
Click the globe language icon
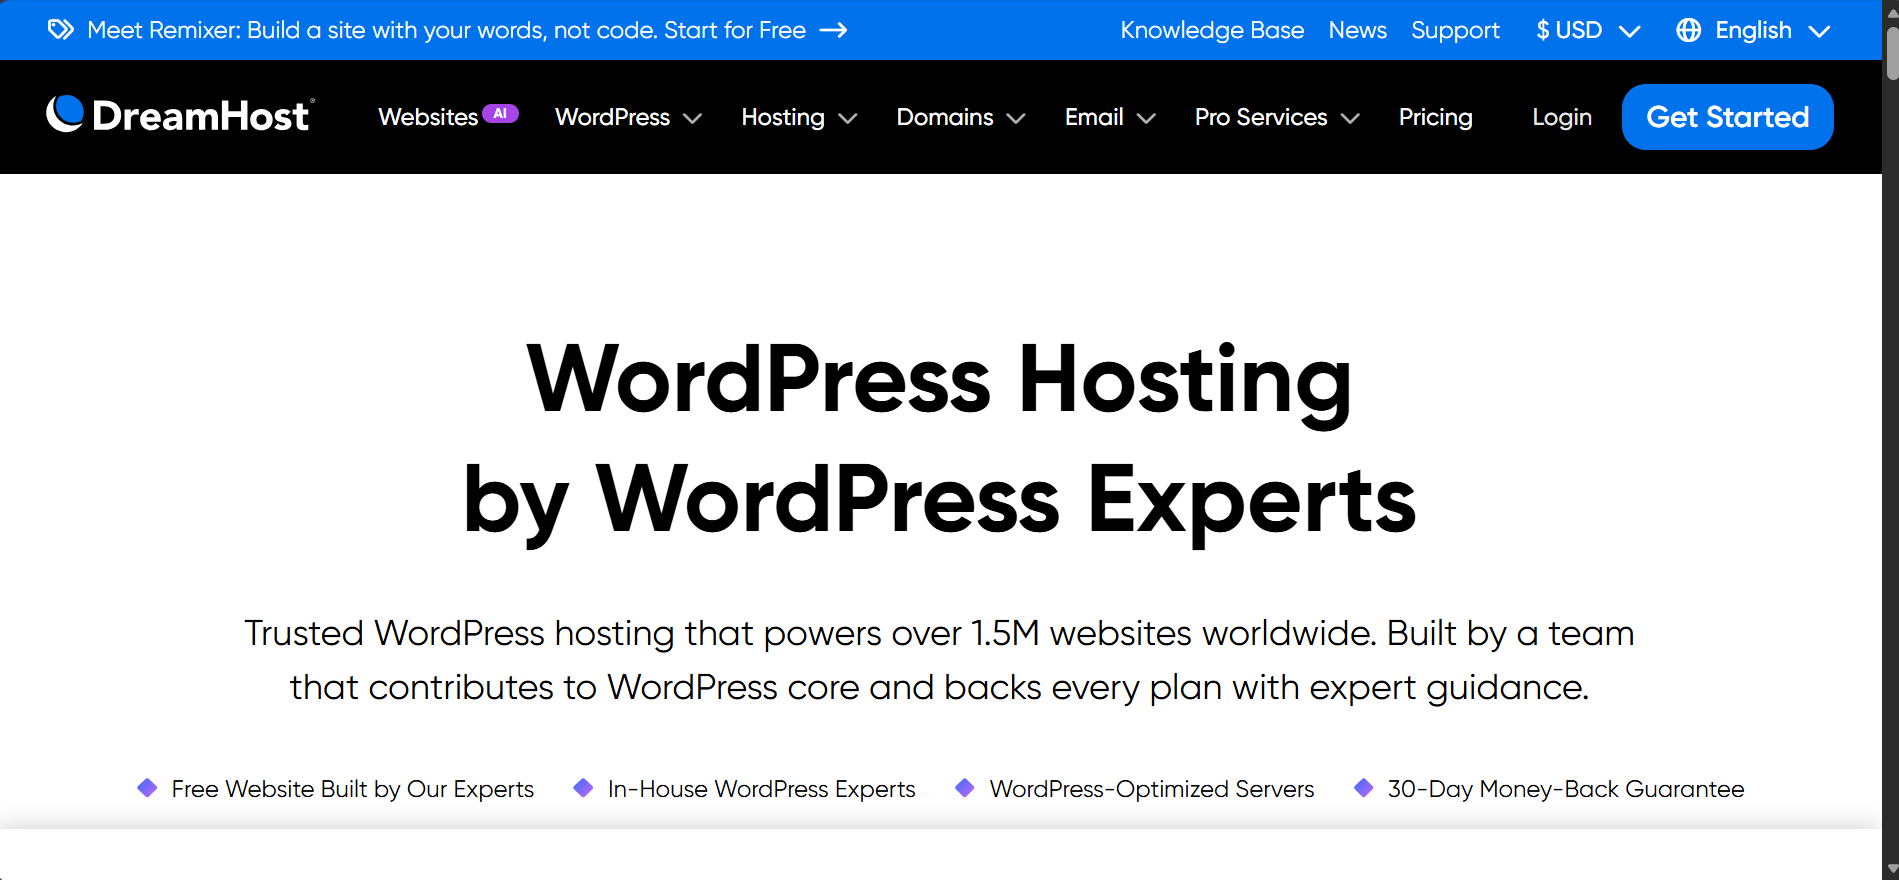pos(1689,30)
